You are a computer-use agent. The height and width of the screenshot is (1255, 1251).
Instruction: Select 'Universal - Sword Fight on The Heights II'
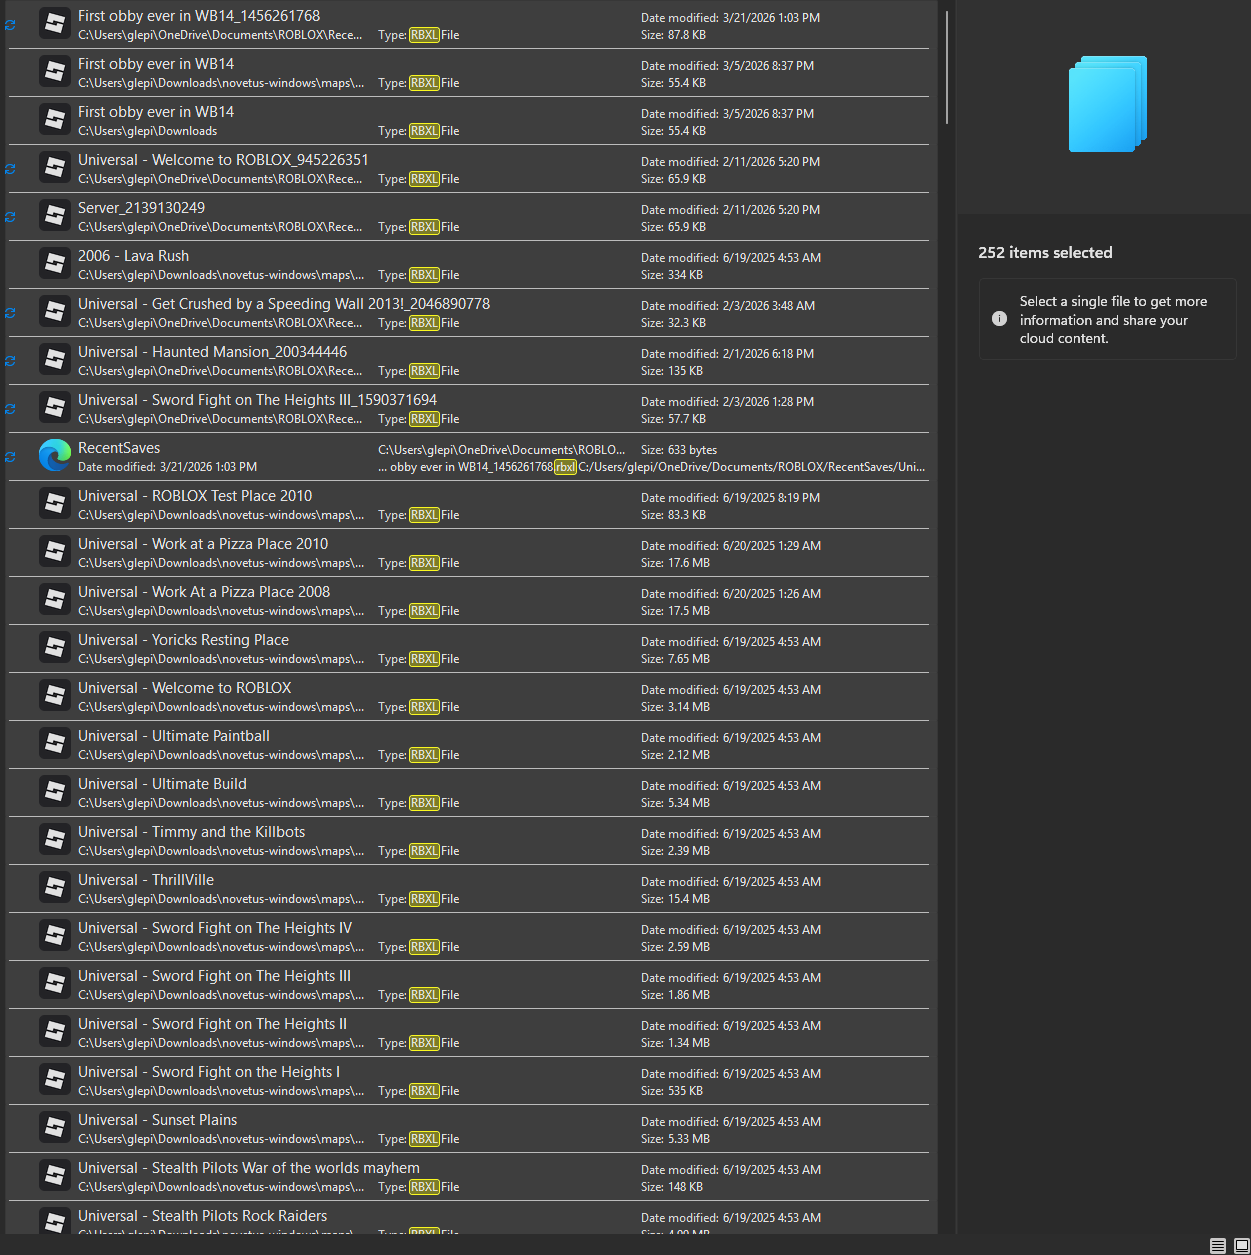coord(212,1024)
